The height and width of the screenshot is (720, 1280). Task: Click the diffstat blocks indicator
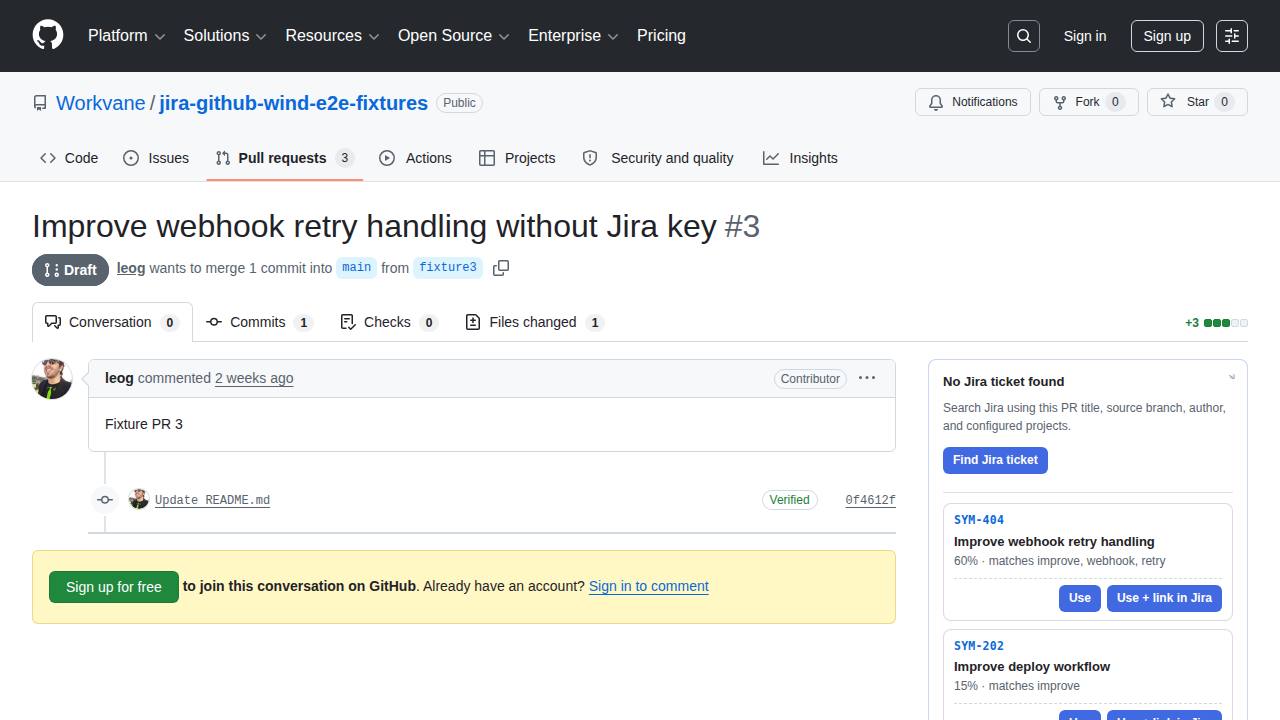(x=1226, y=323)
